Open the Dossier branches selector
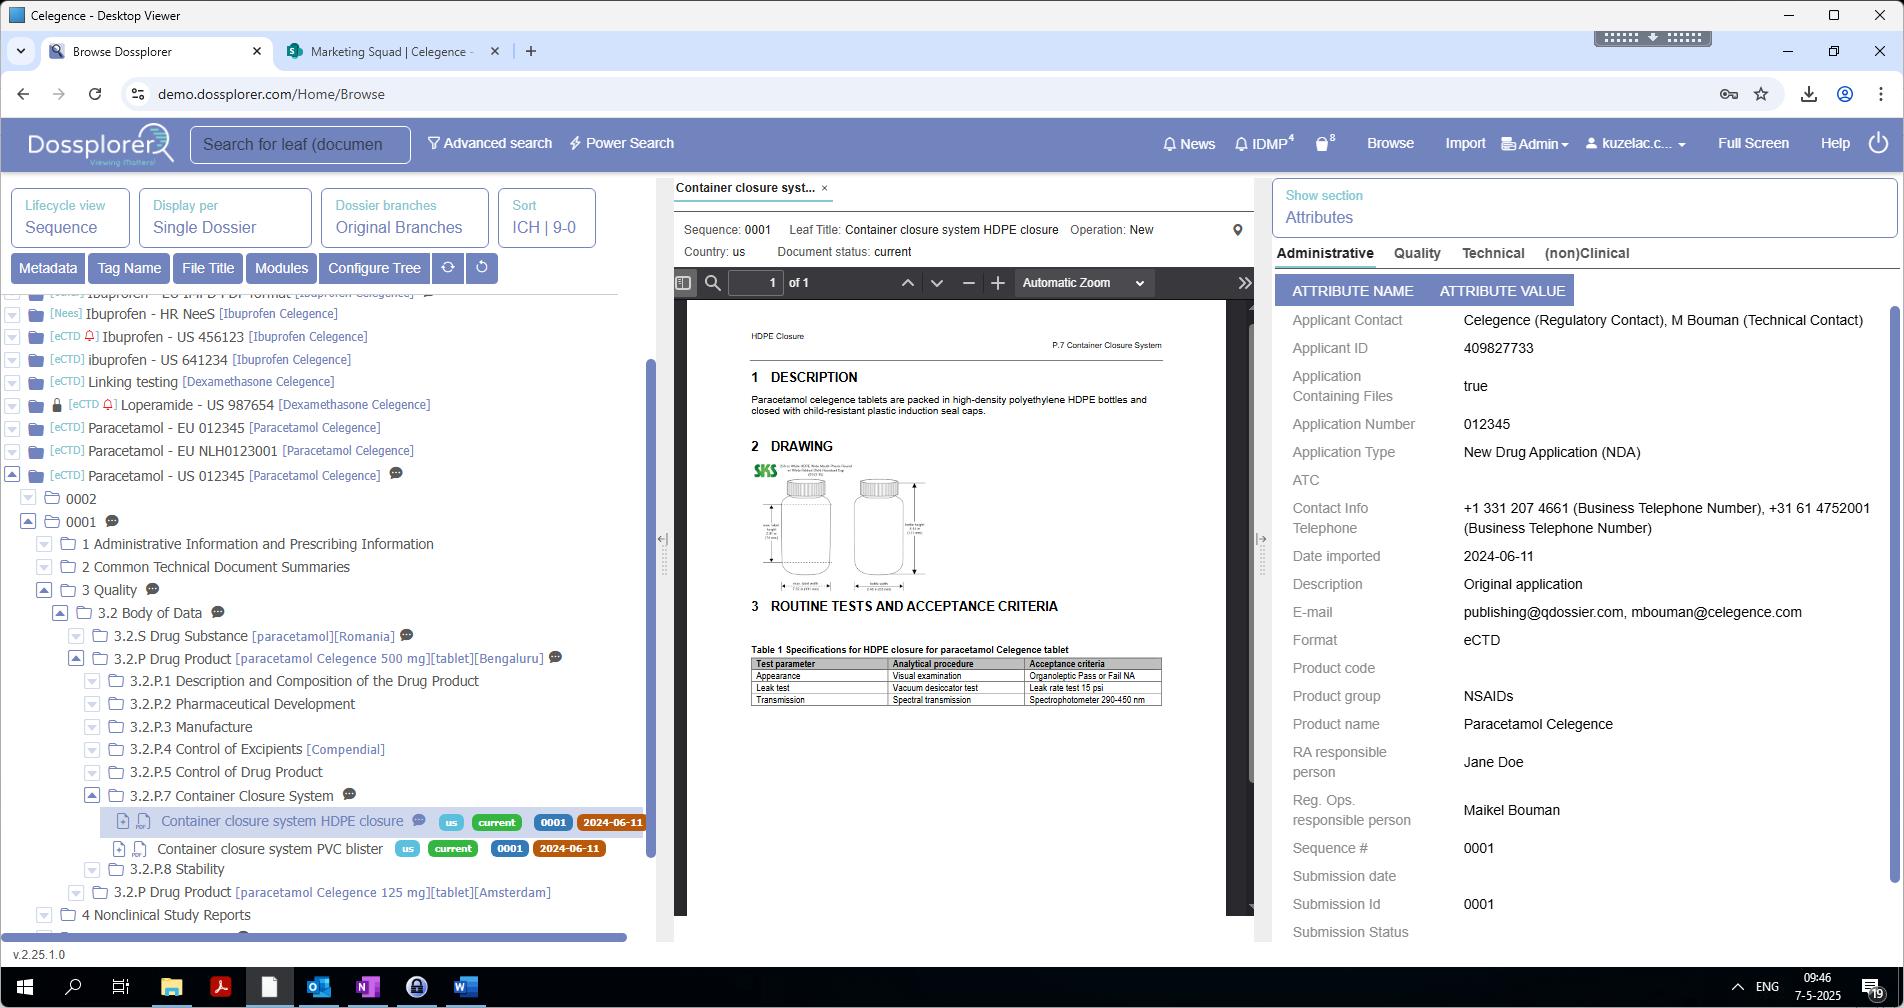Viewport: 1904px width, 1008px height. tap(405, 217)
